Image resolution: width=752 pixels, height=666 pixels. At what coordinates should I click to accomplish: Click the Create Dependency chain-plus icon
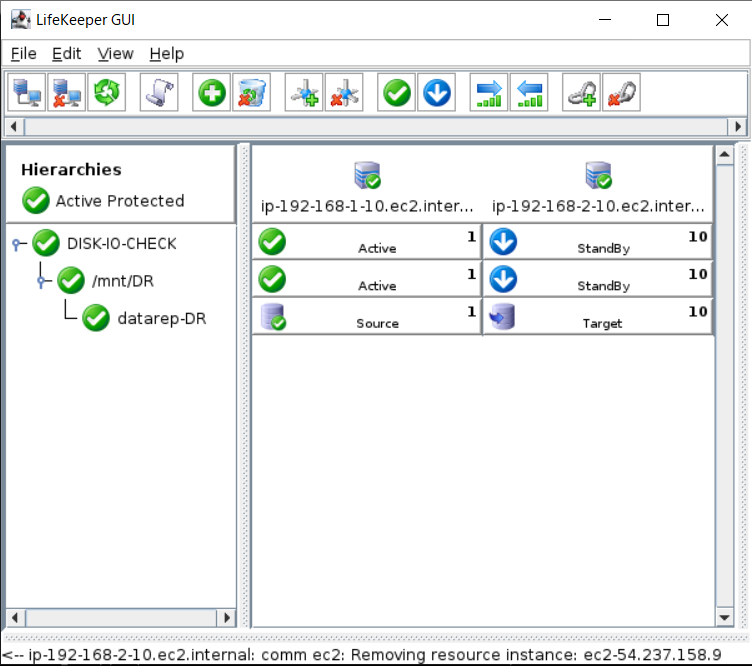[x=581, y=93]
